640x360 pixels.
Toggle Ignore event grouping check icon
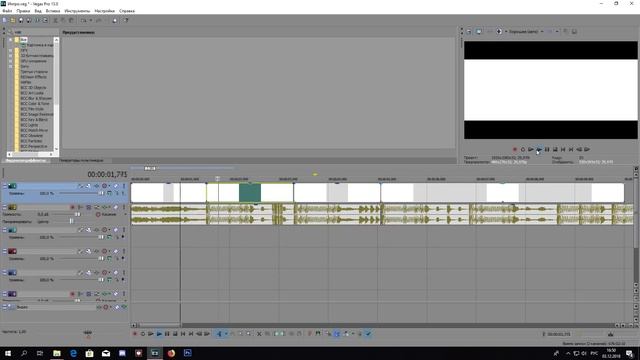(x=368, y=334)
